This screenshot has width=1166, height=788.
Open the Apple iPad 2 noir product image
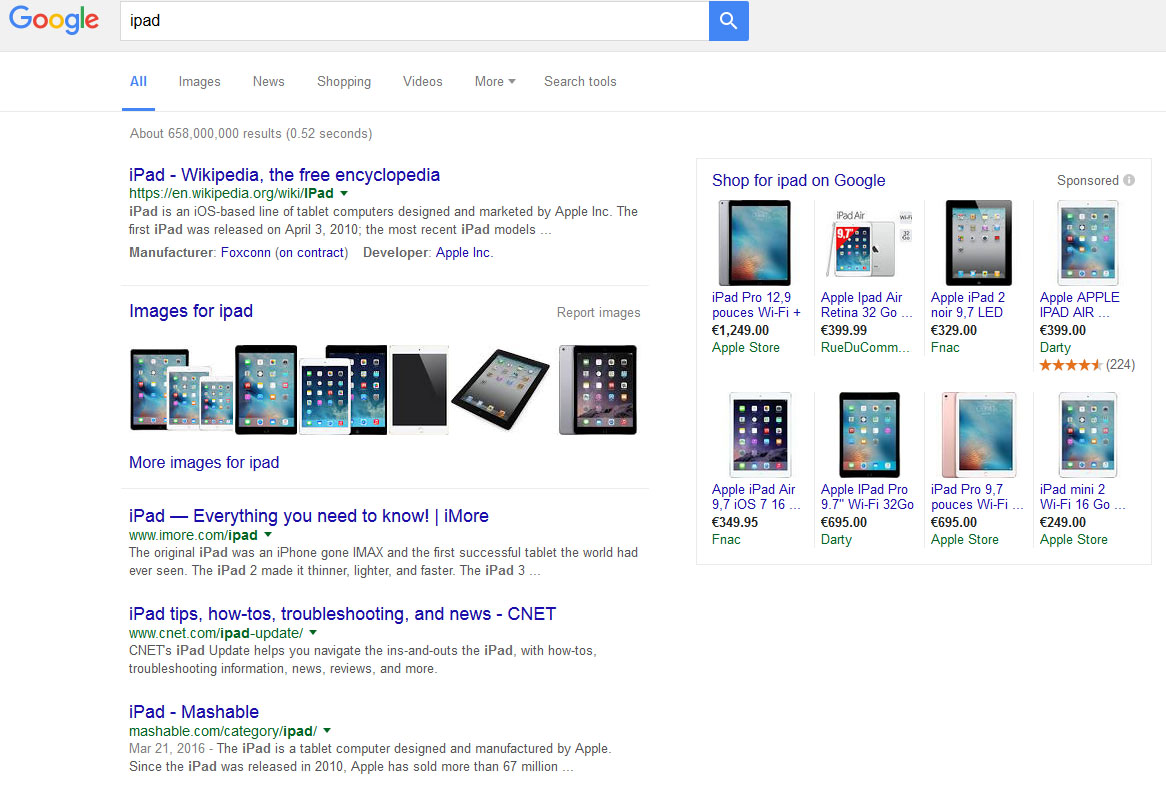979,243
